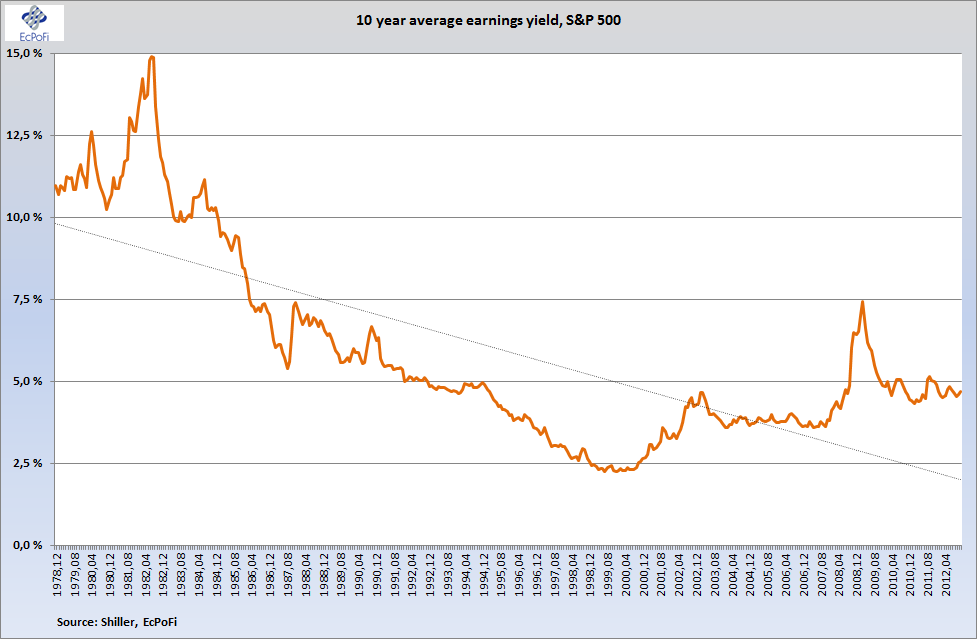Select the '2,5 %' y-axis label
This screenshot has width=977, height=639.
[28, 463]
